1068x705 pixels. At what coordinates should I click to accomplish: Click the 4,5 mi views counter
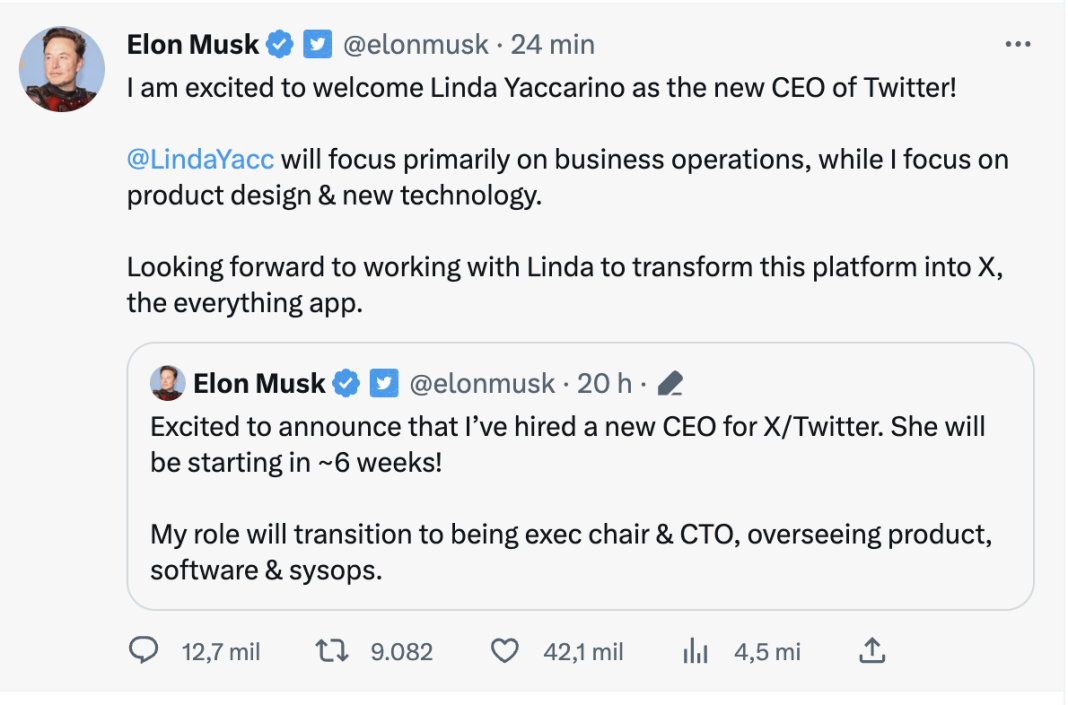766,651
